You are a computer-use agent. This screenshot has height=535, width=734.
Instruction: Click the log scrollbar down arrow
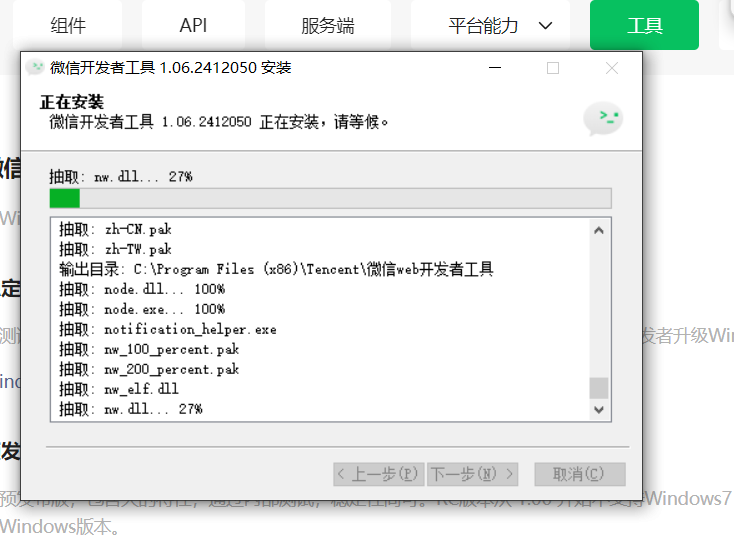click(599, 410)
